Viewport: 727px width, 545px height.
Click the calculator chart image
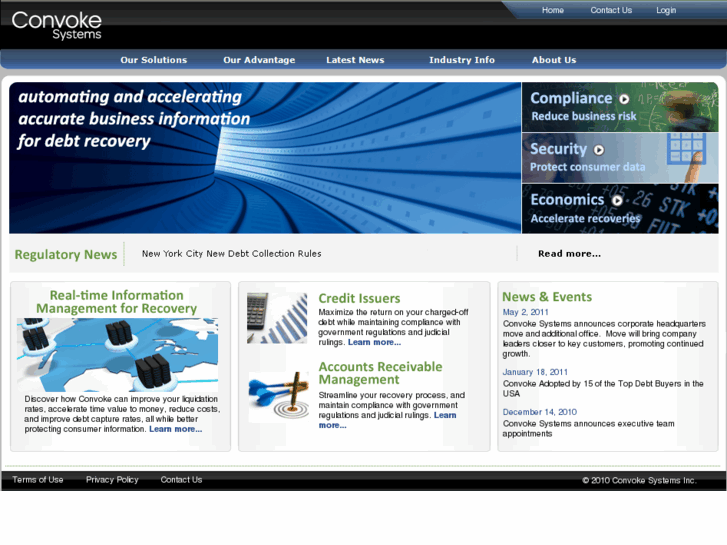tap(277, 318)
